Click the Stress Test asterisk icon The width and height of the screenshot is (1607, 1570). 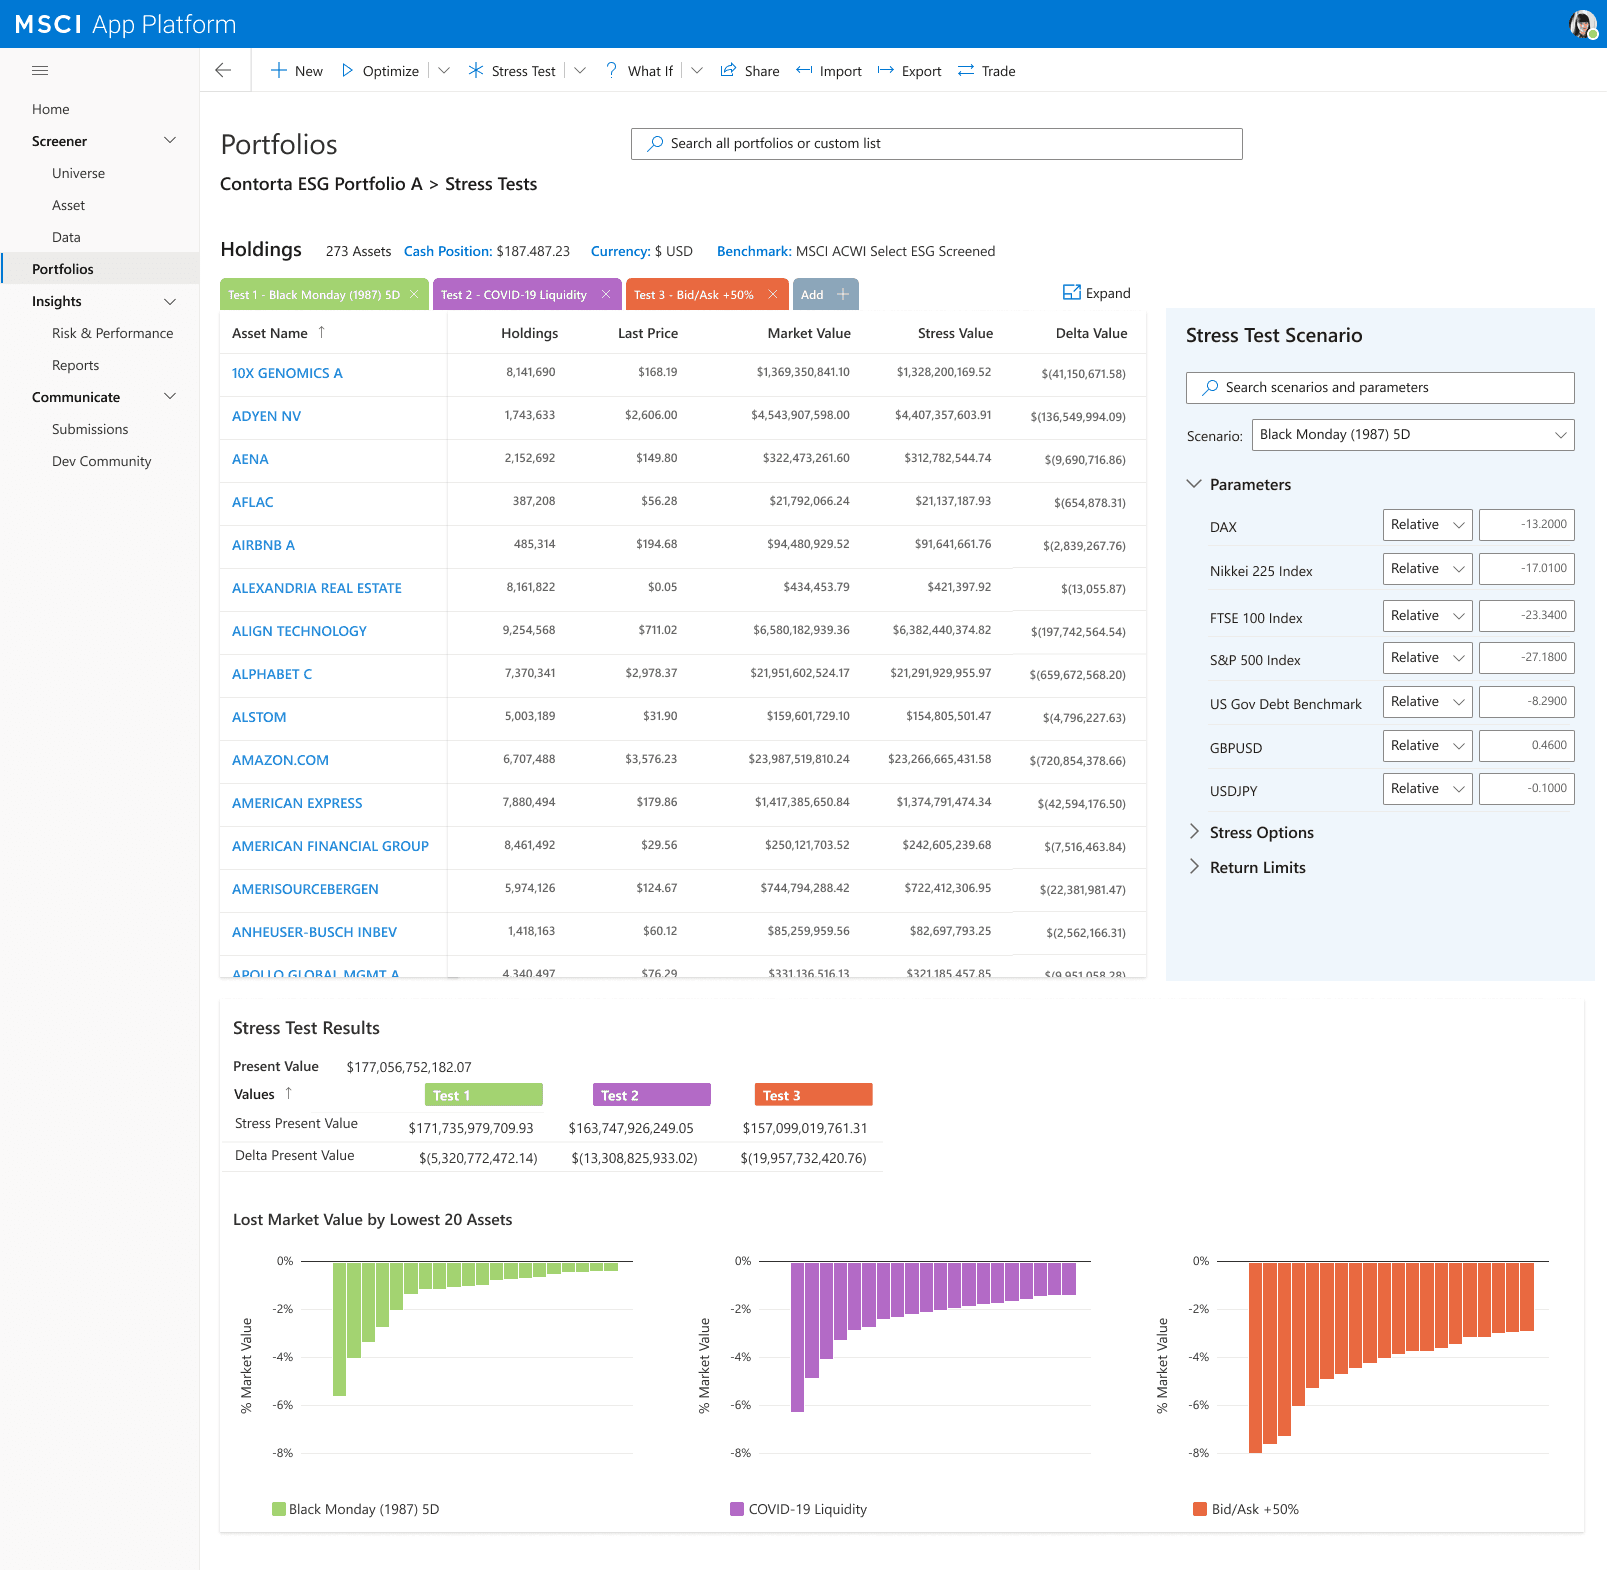tap(476, 70)
